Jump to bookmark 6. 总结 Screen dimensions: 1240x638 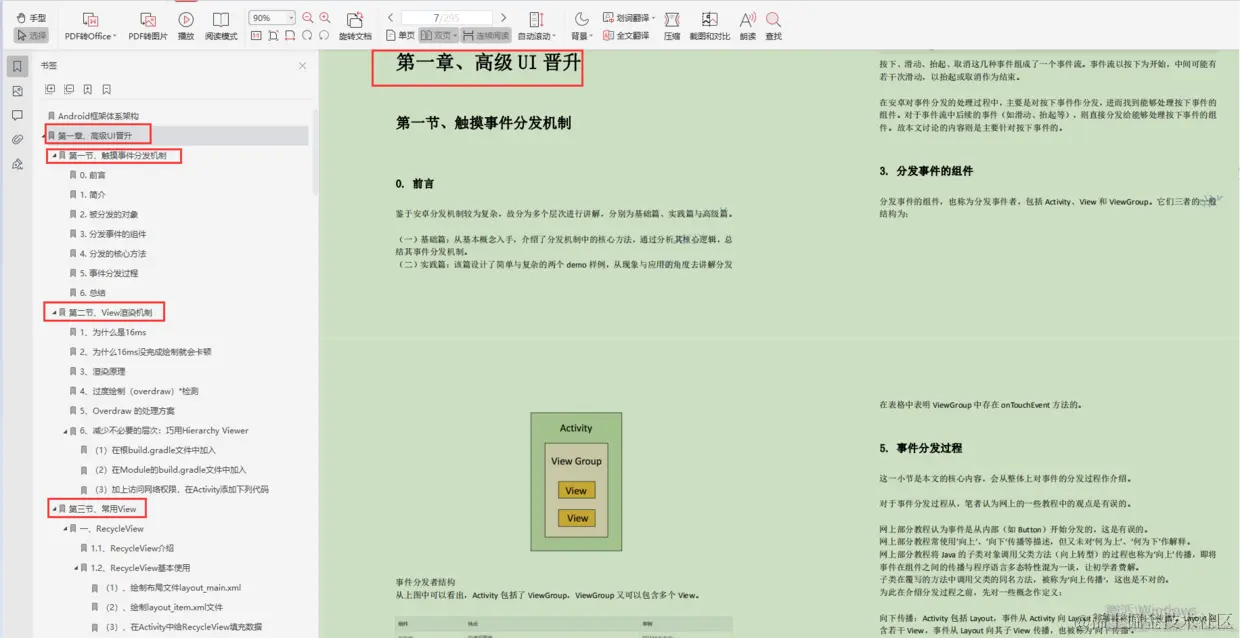(x=87, y=292)
